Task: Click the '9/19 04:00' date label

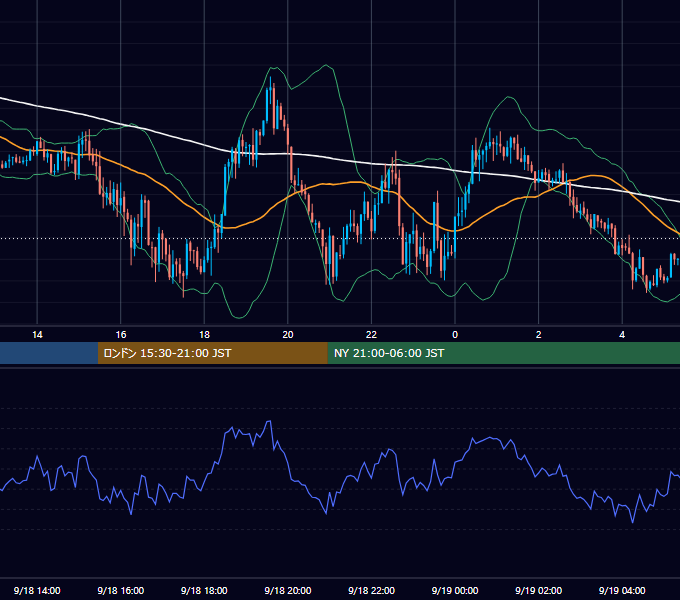Action: click(622, 590)
